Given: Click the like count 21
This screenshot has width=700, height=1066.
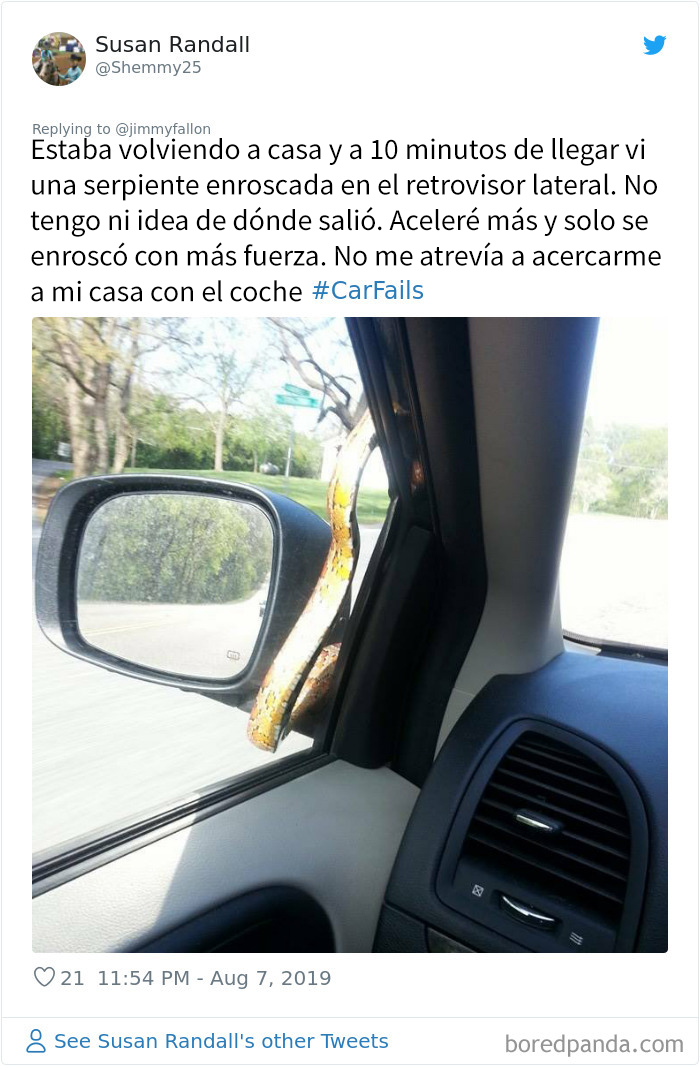Looking at the screenshot, I should pos(72,978).
